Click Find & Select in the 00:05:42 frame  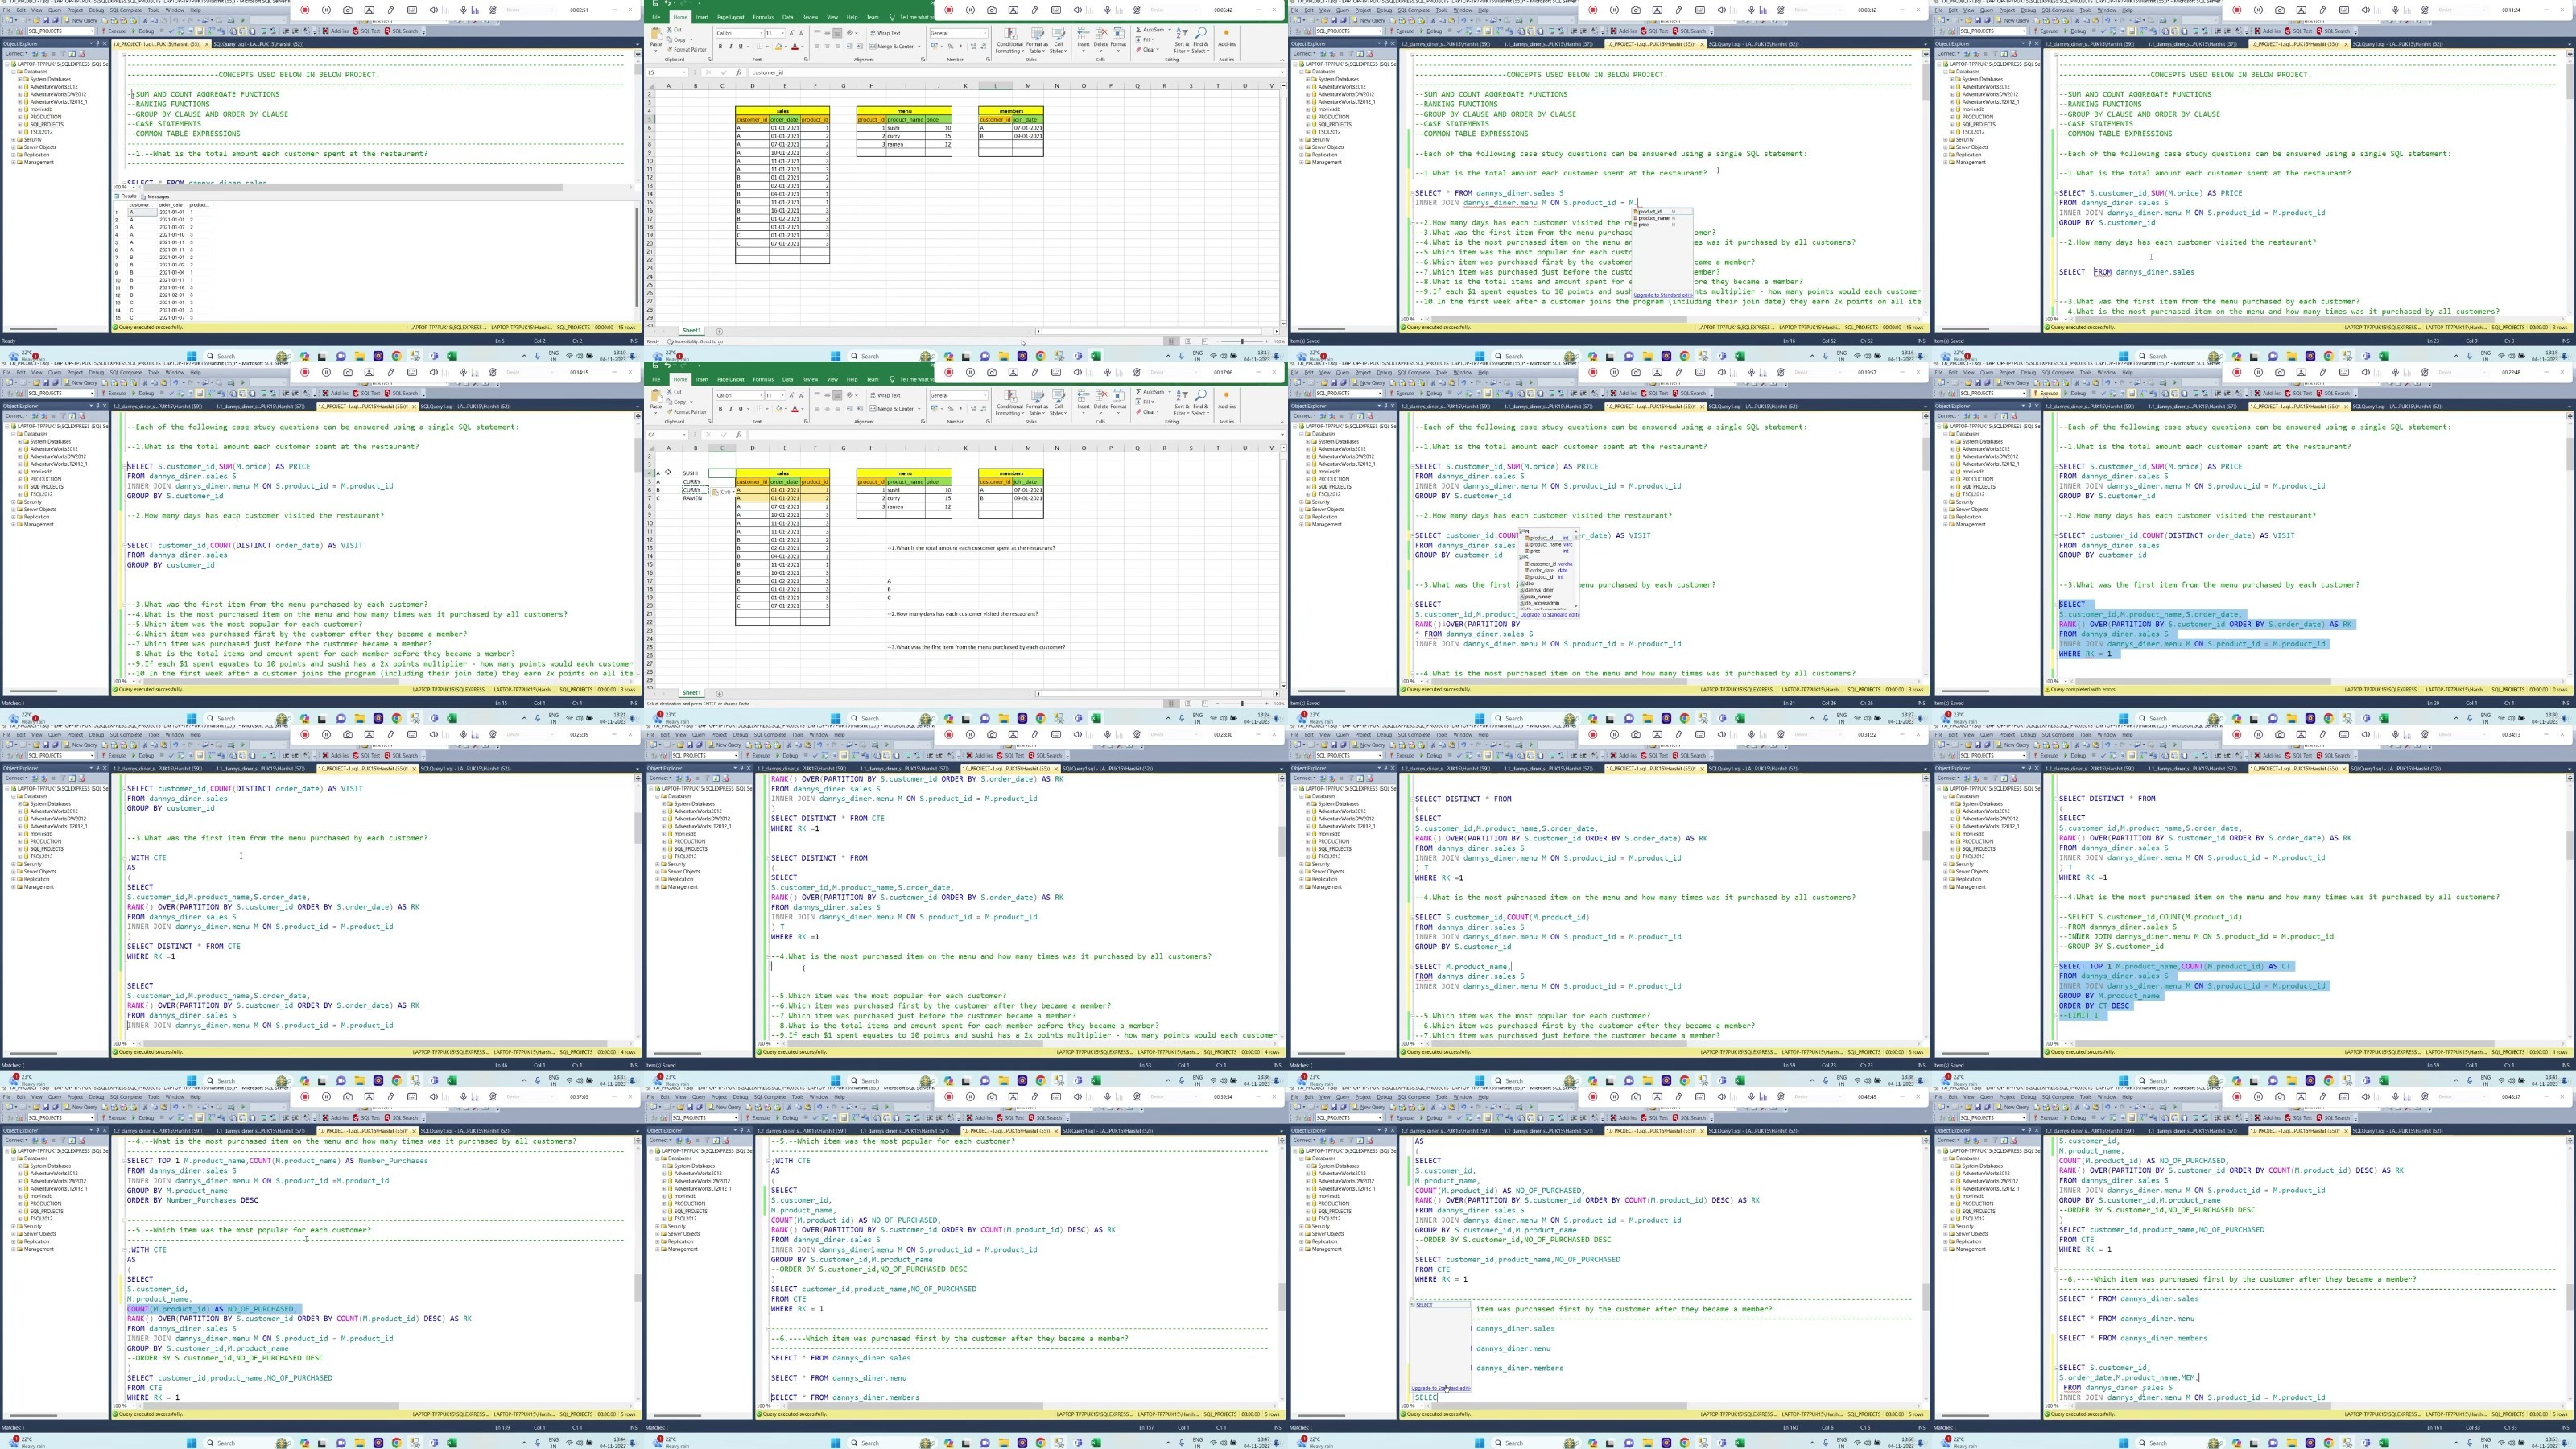1200,40
